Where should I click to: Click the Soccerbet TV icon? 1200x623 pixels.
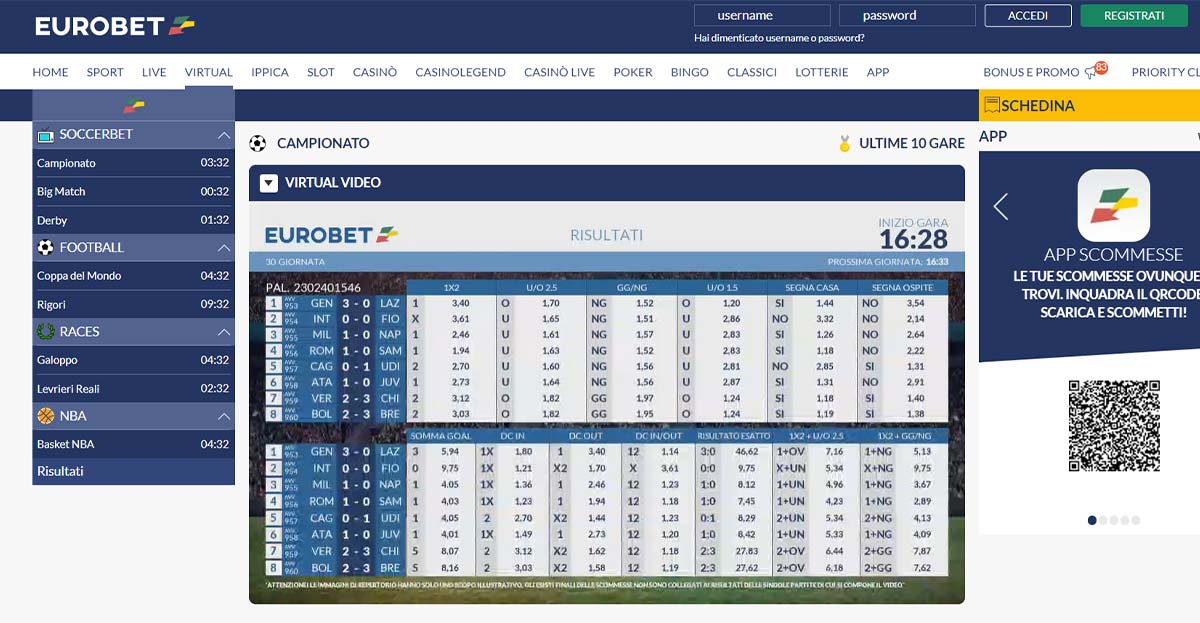click(x=45, y=135)
